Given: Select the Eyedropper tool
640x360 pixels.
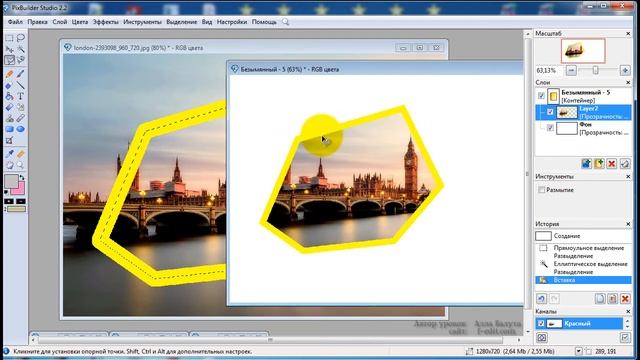Looking at the screenshot, I should pos(9,154).
